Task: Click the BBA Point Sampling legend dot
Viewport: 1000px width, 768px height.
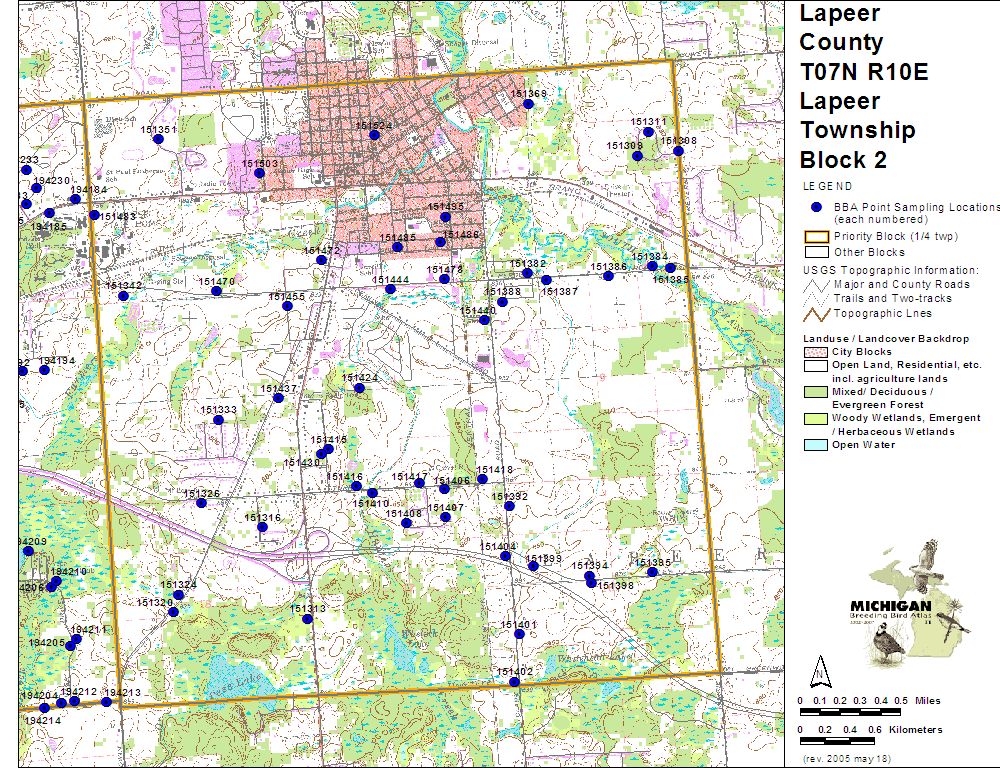Action: point(816,206)
